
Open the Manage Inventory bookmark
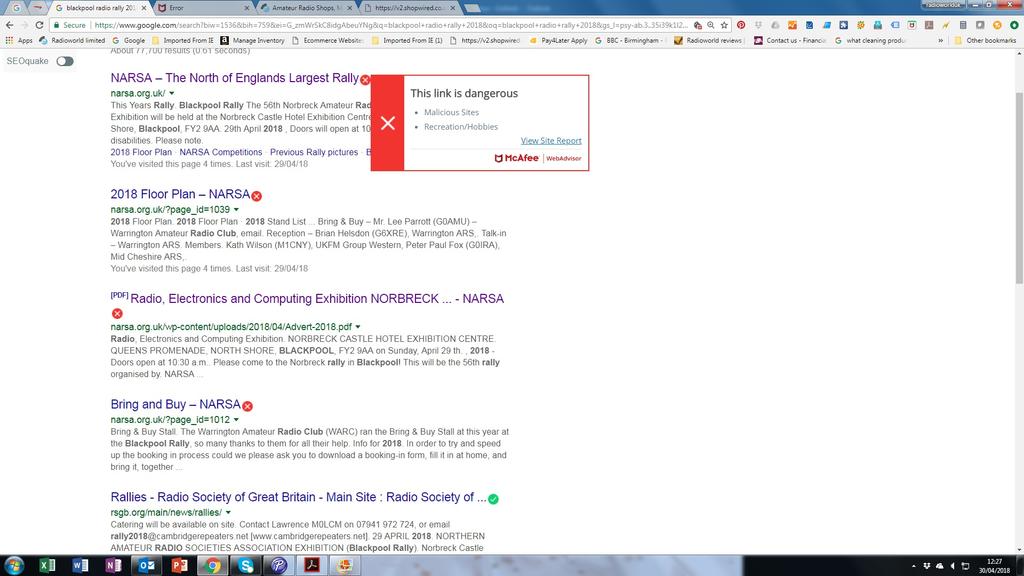pos(252,40)
